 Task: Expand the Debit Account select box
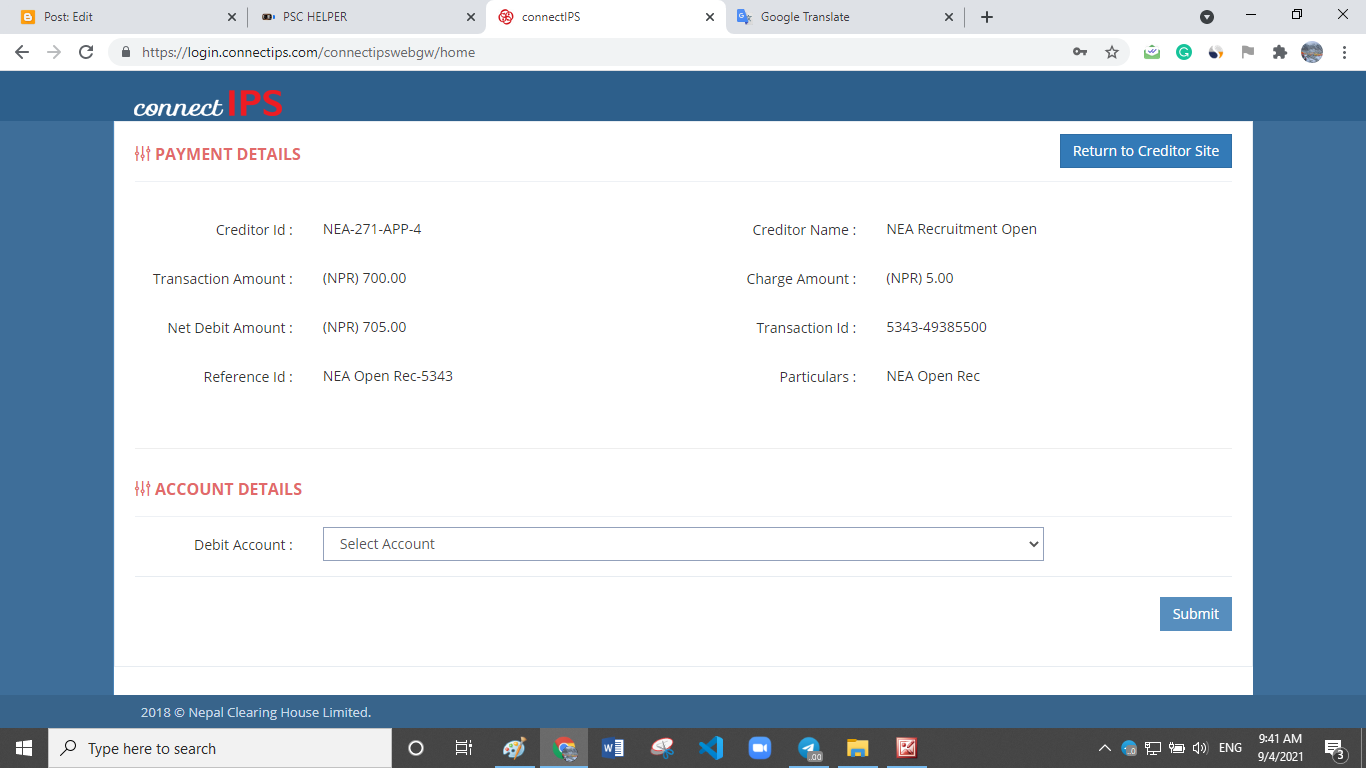pyautogui.click(x=683, y=544)
